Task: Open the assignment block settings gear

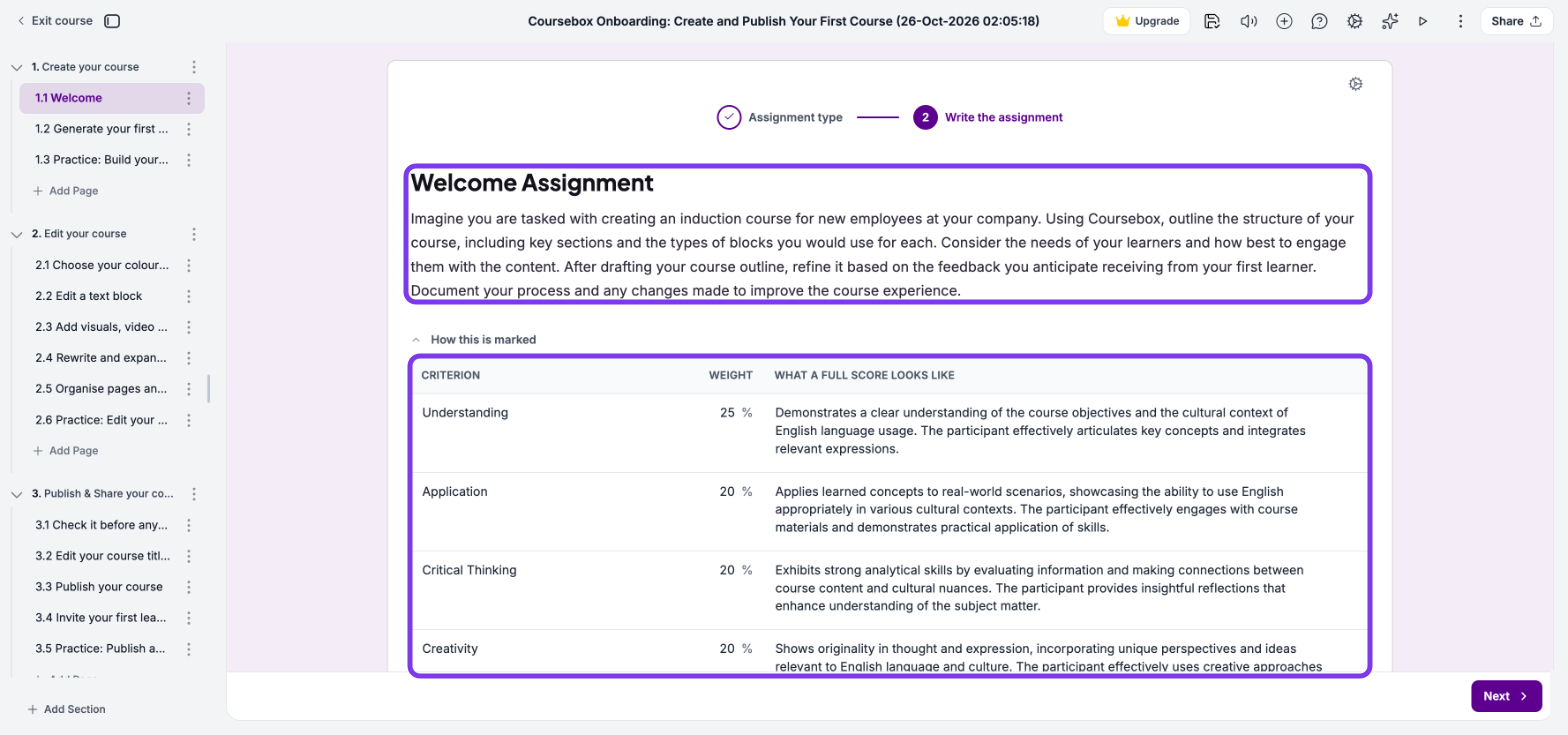Action: pyautogui.click(x=1356, y=84)
